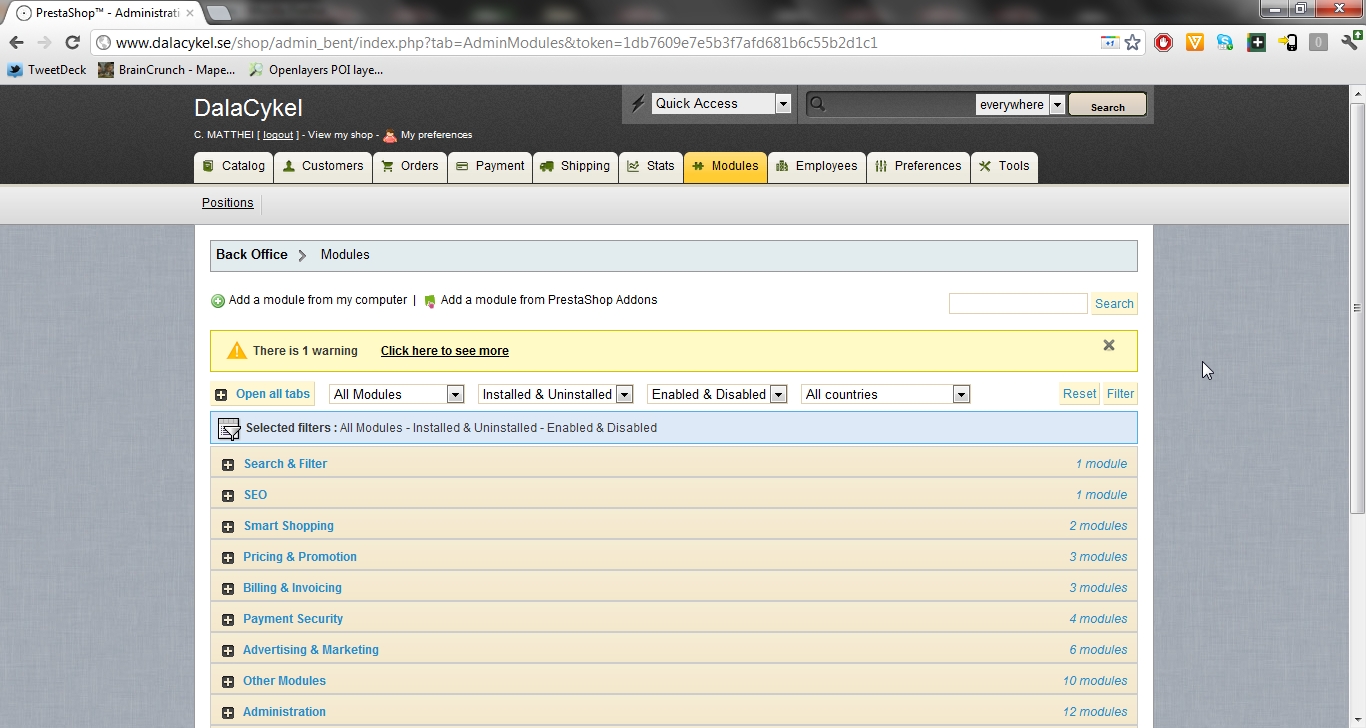
Task: Click the Reset filters button
Action: click(x=1079, y=394)
